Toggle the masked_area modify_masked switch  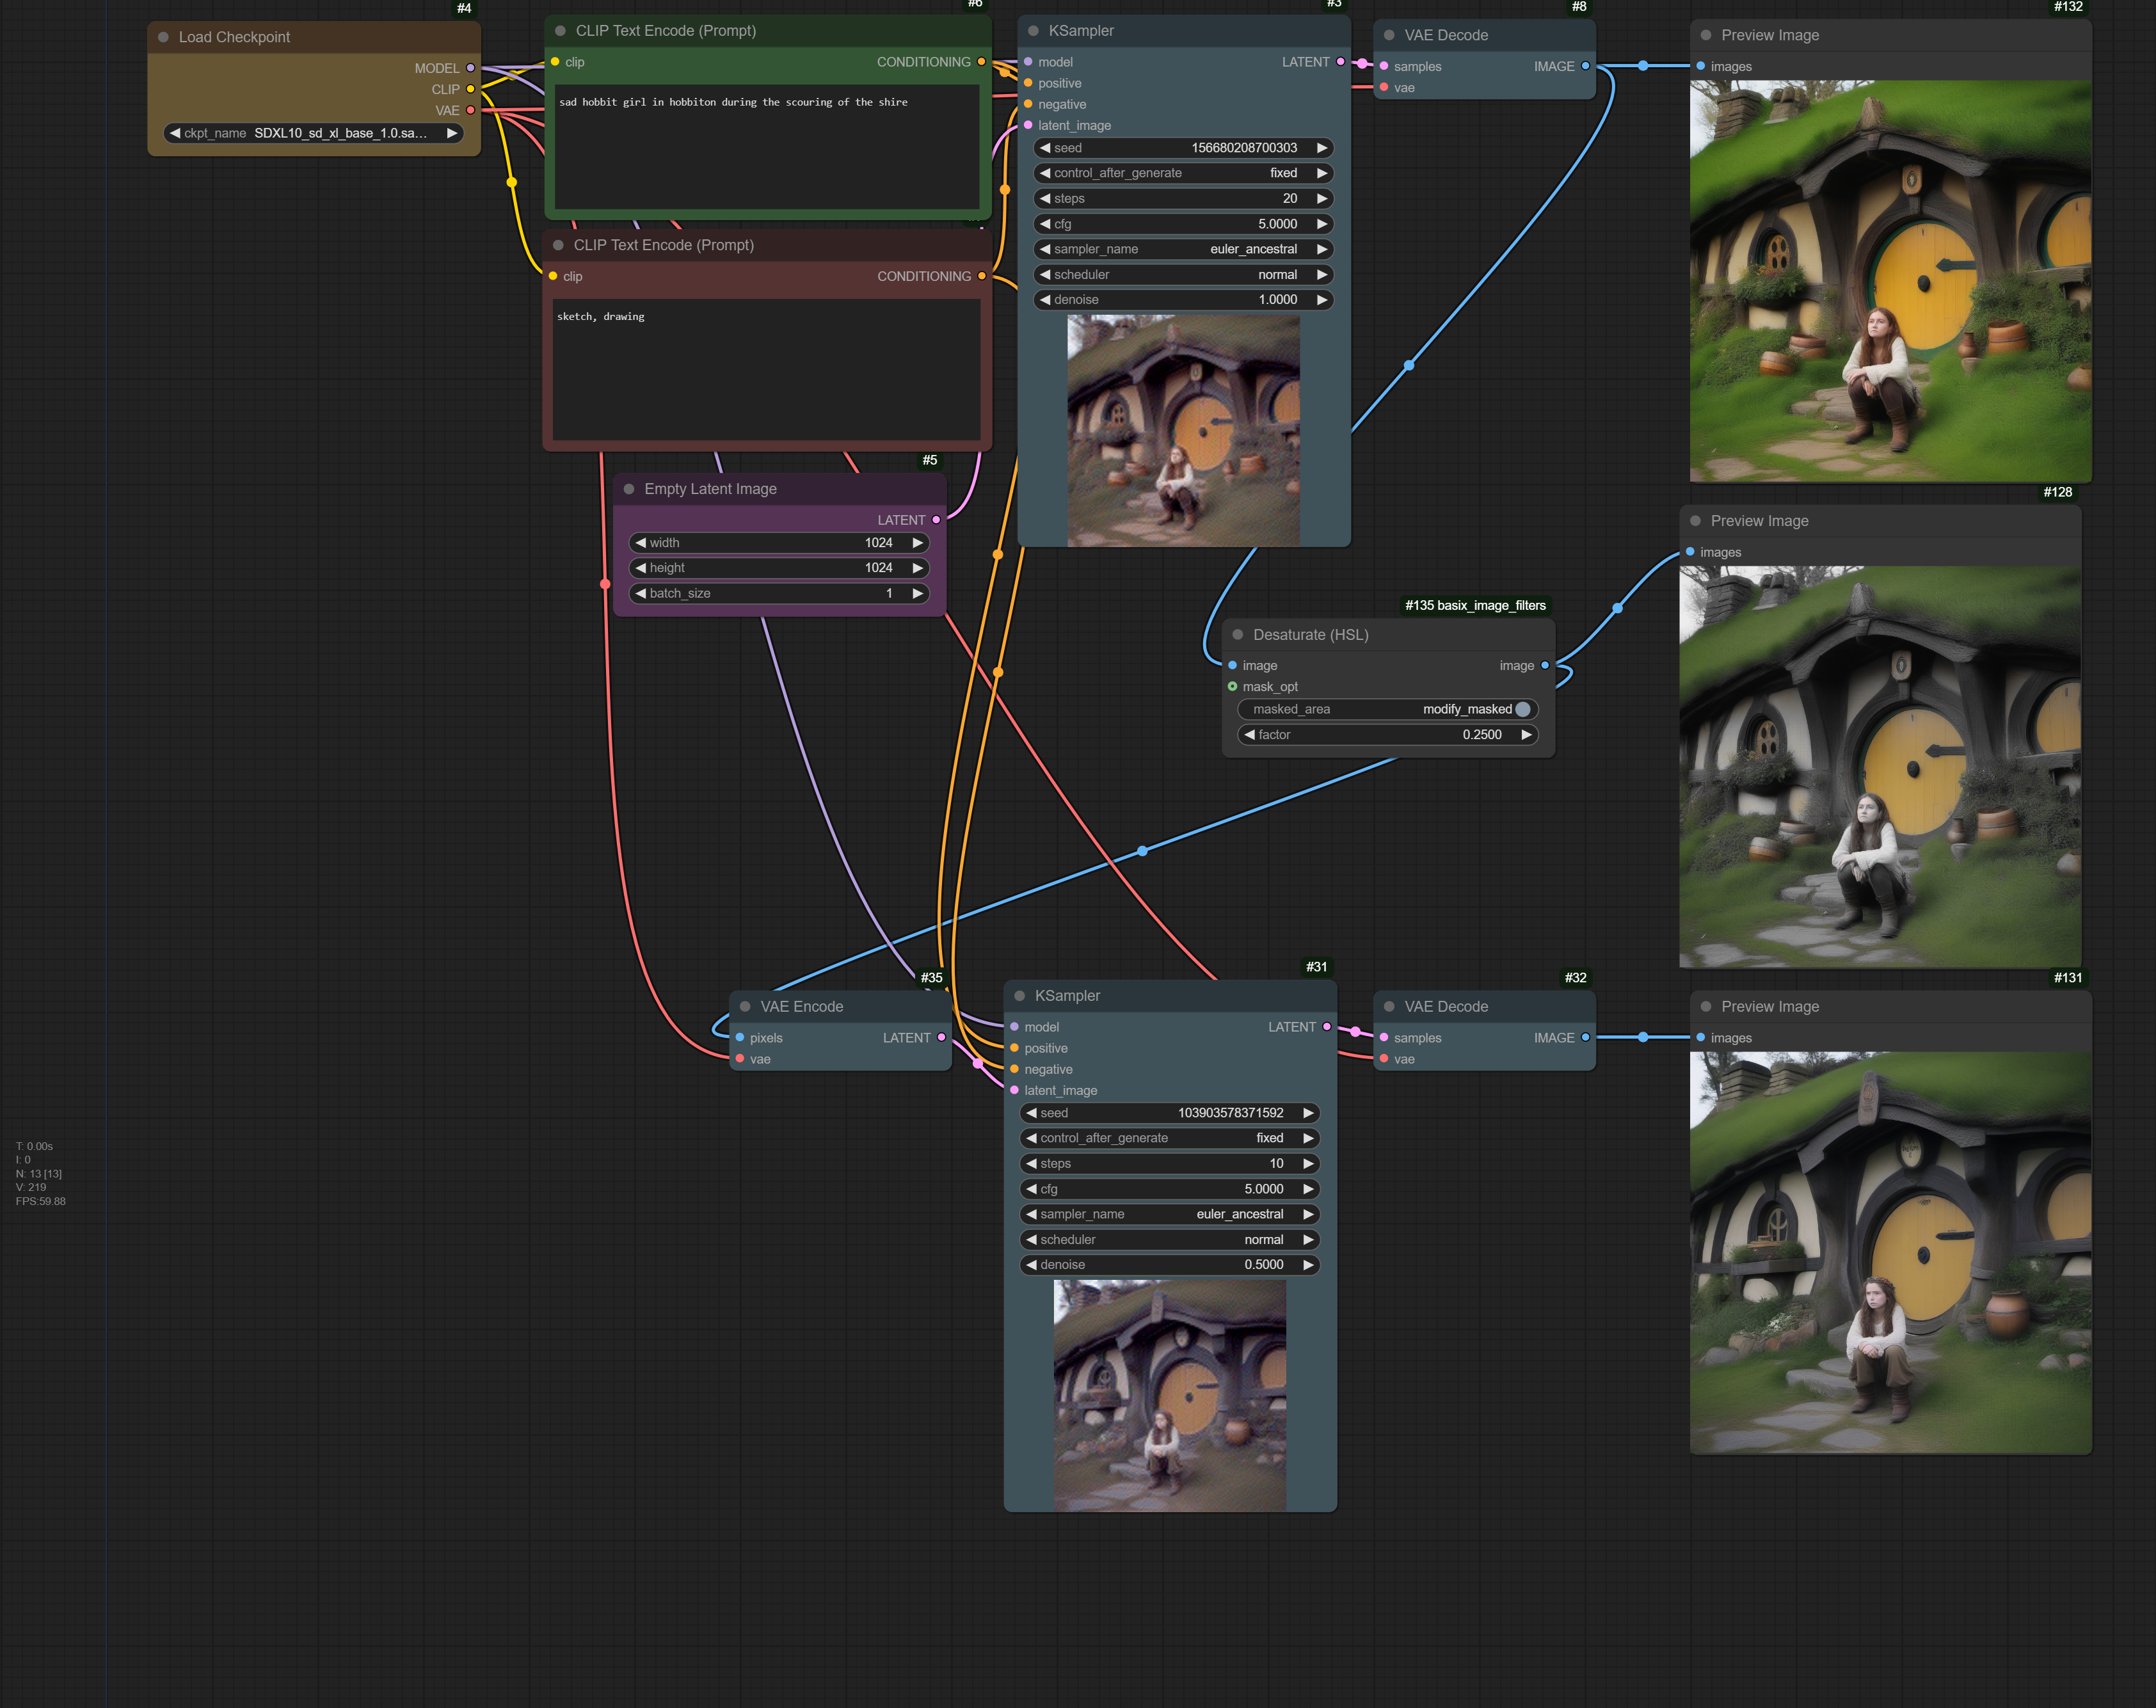(x=1387, y=709)
